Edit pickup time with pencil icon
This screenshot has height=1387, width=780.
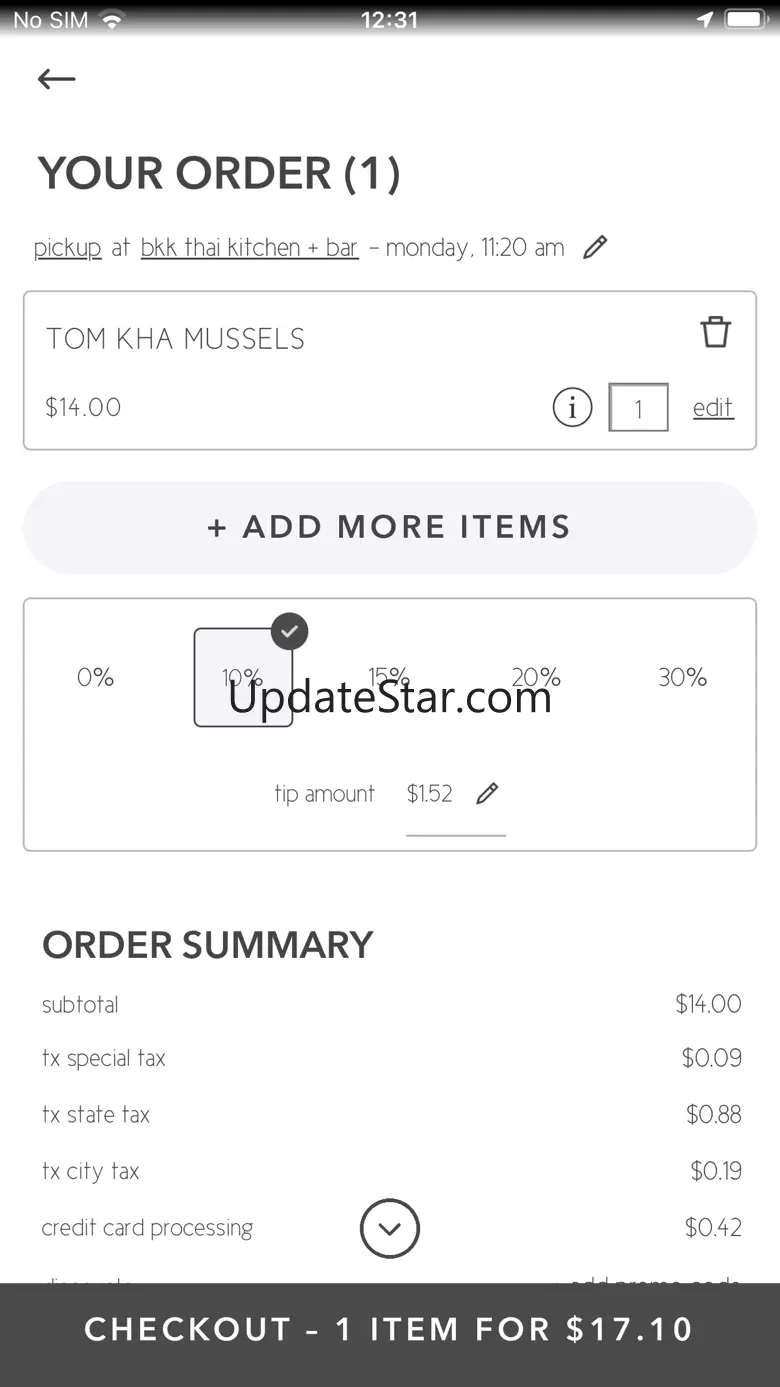[595, 247]
